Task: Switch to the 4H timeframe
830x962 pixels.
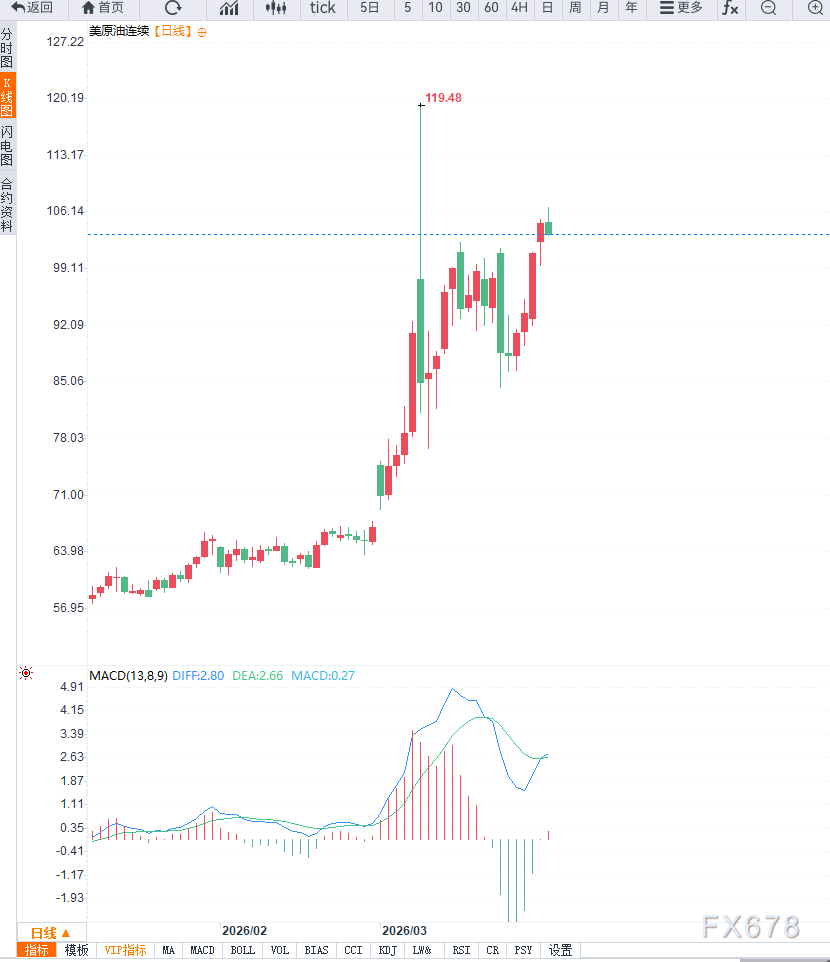Action: [519, 8]
